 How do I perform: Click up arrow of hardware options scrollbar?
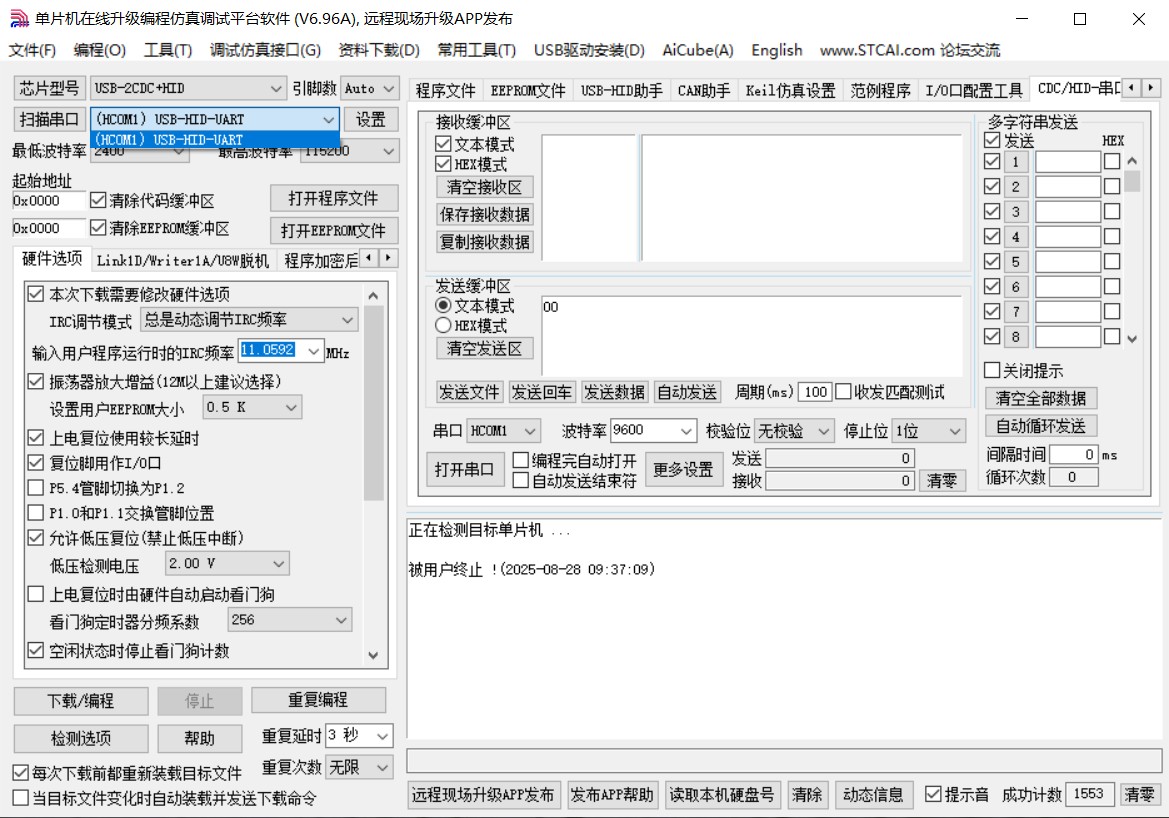[x=374, y=296]
